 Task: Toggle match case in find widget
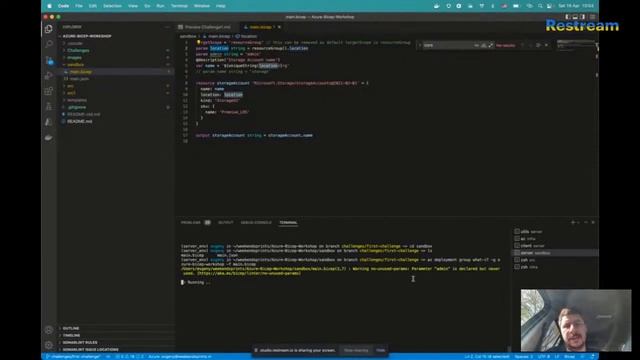pos(476,45)
